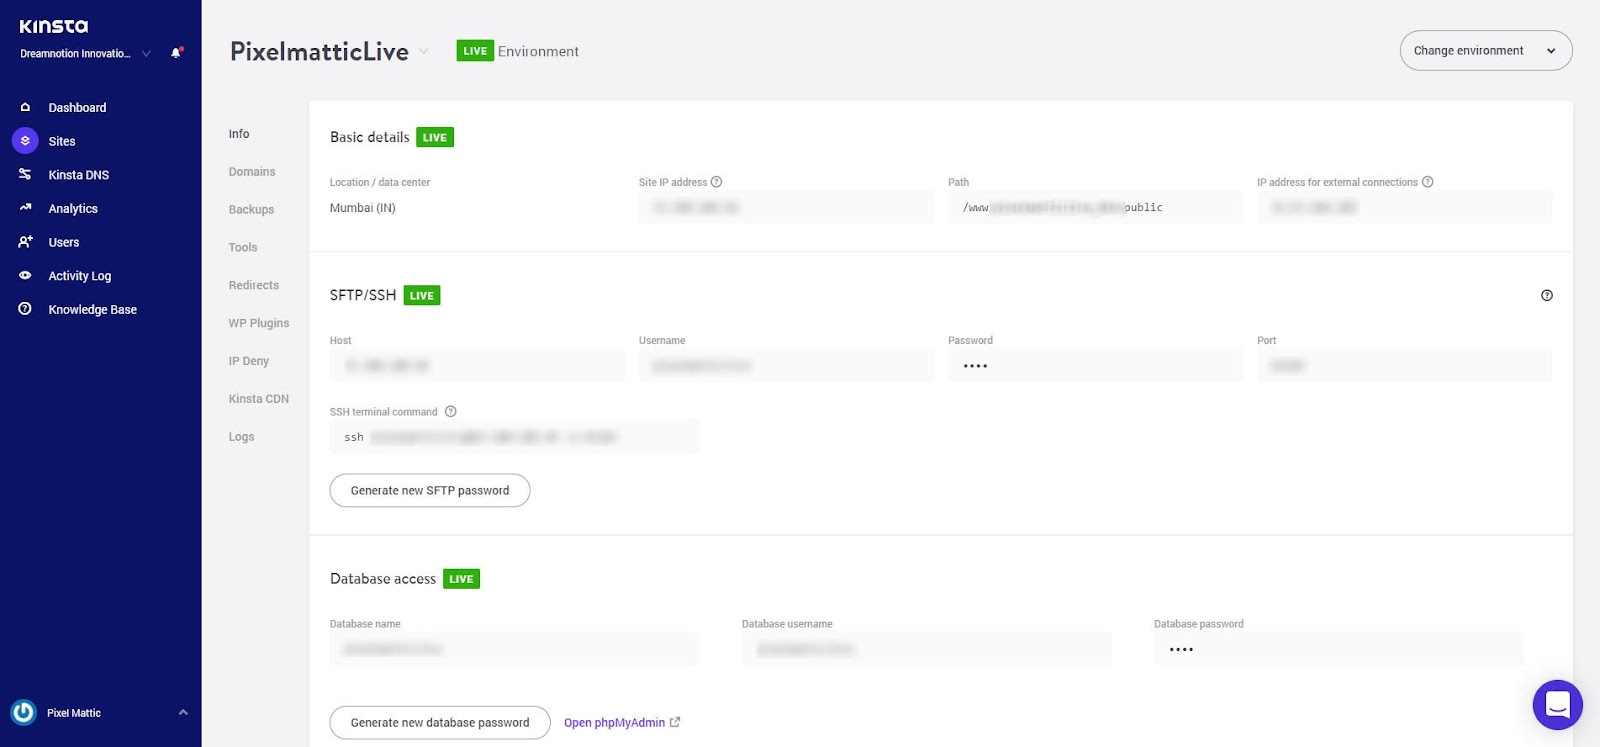Click the LIVE Environment badge in header
This screenshot has width=1600, height=747.
pos(475,51)
